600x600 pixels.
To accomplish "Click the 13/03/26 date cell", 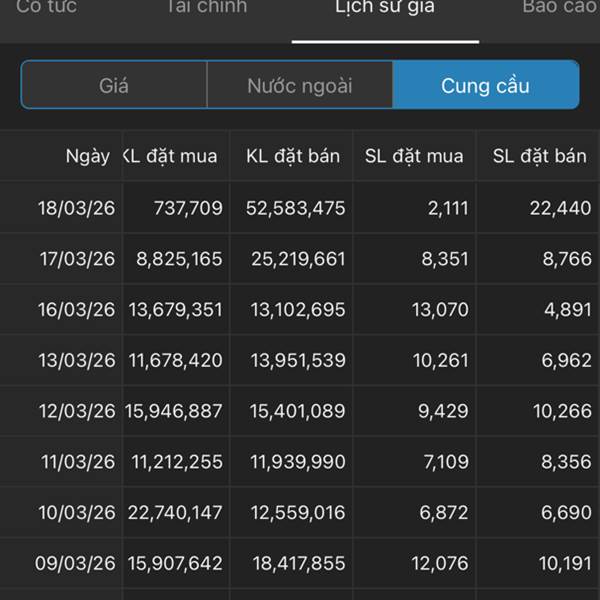I will [x=76, y=360].
